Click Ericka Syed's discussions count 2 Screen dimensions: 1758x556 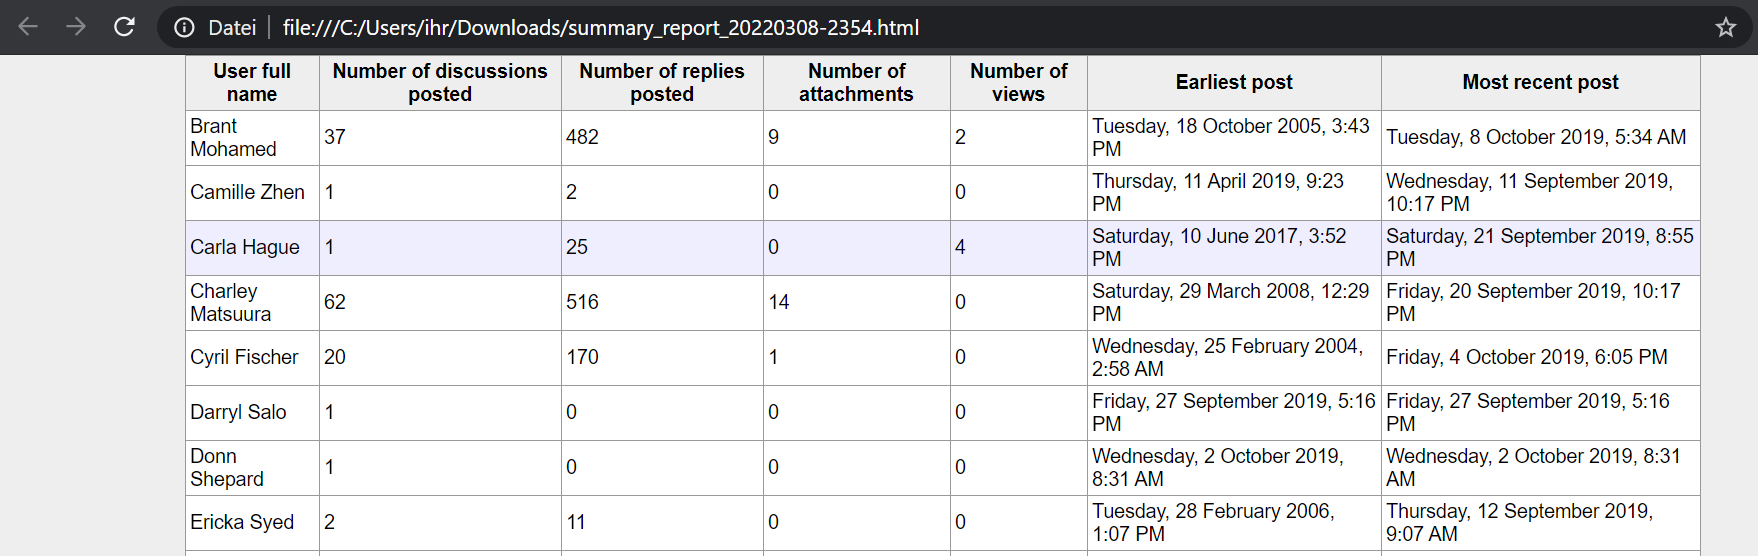point(329,523)
